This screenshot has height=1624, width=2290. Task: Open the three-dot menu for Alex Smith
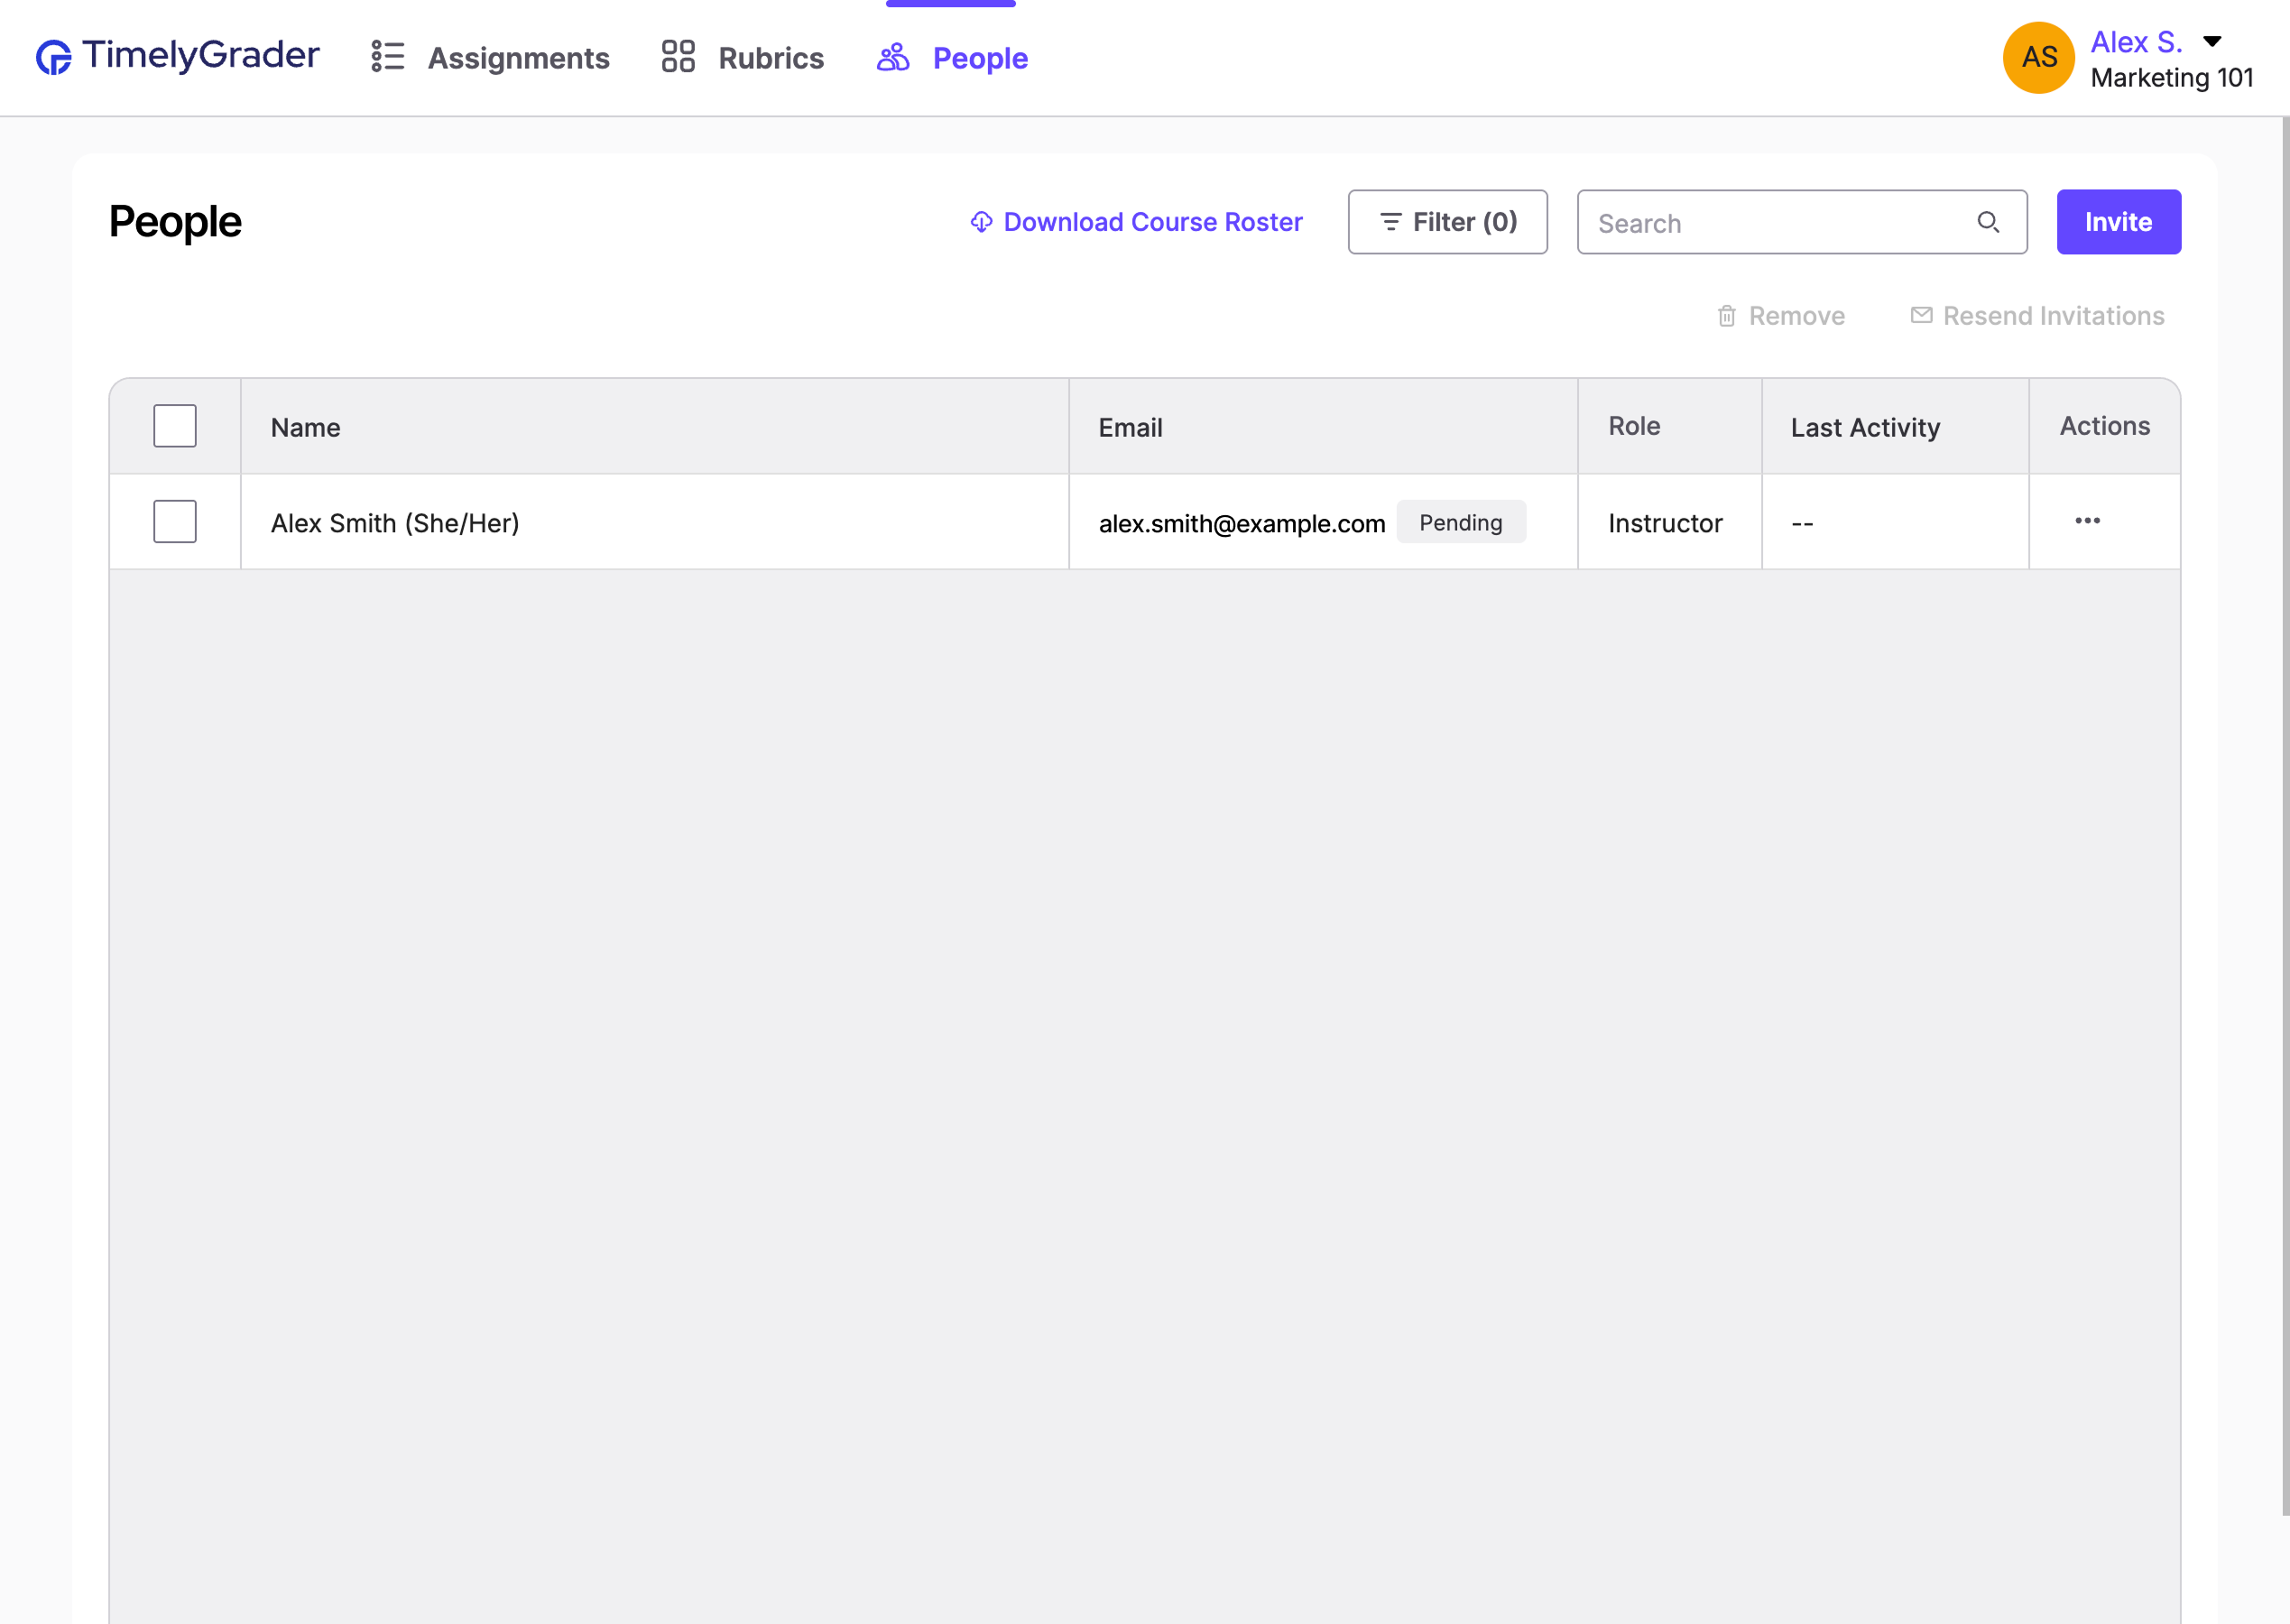2087,521
